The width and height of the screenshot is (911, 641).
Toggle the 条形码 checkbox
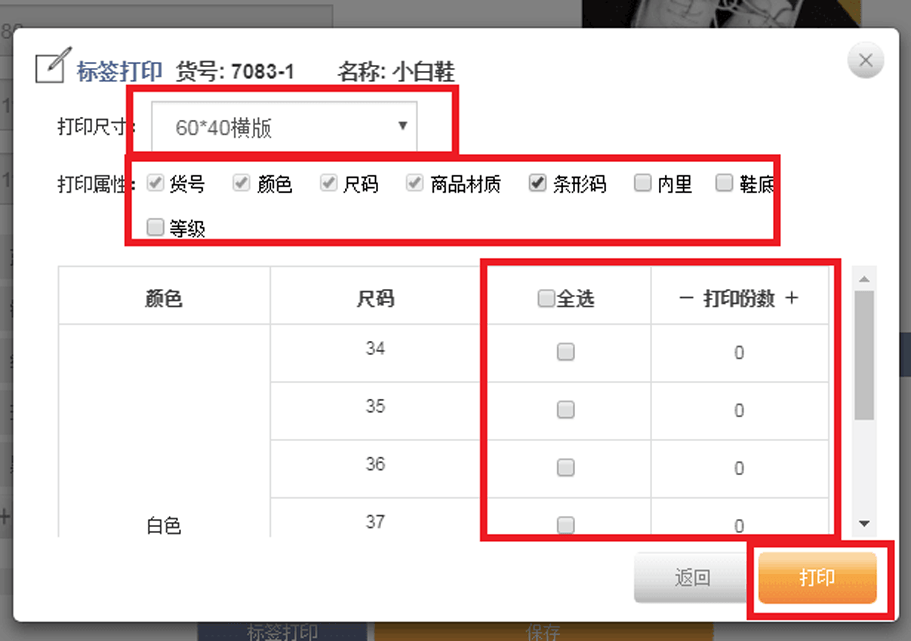[537, 183]
